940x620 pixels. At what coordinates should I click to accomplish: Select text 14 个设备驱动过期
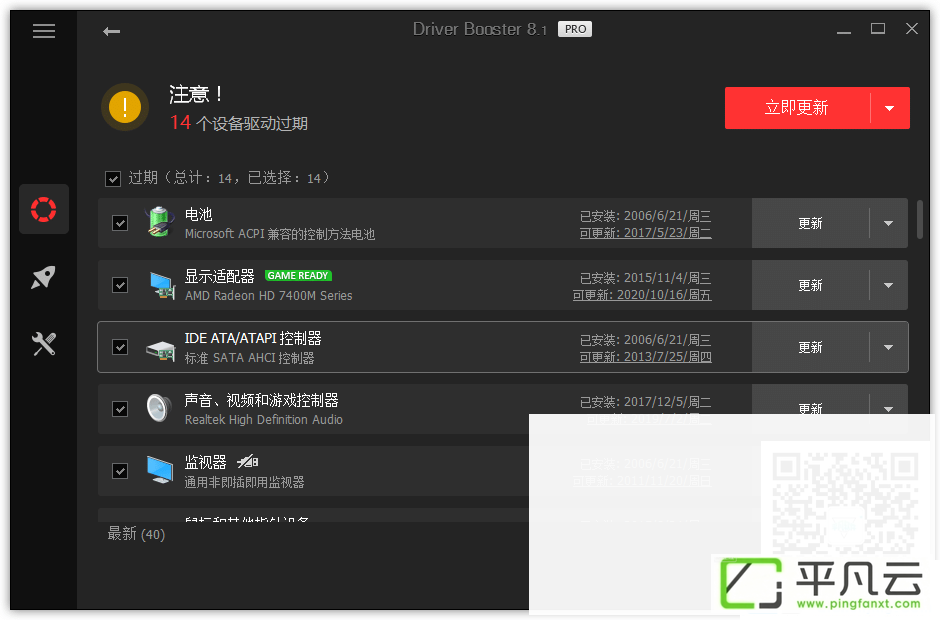point(239,123)
